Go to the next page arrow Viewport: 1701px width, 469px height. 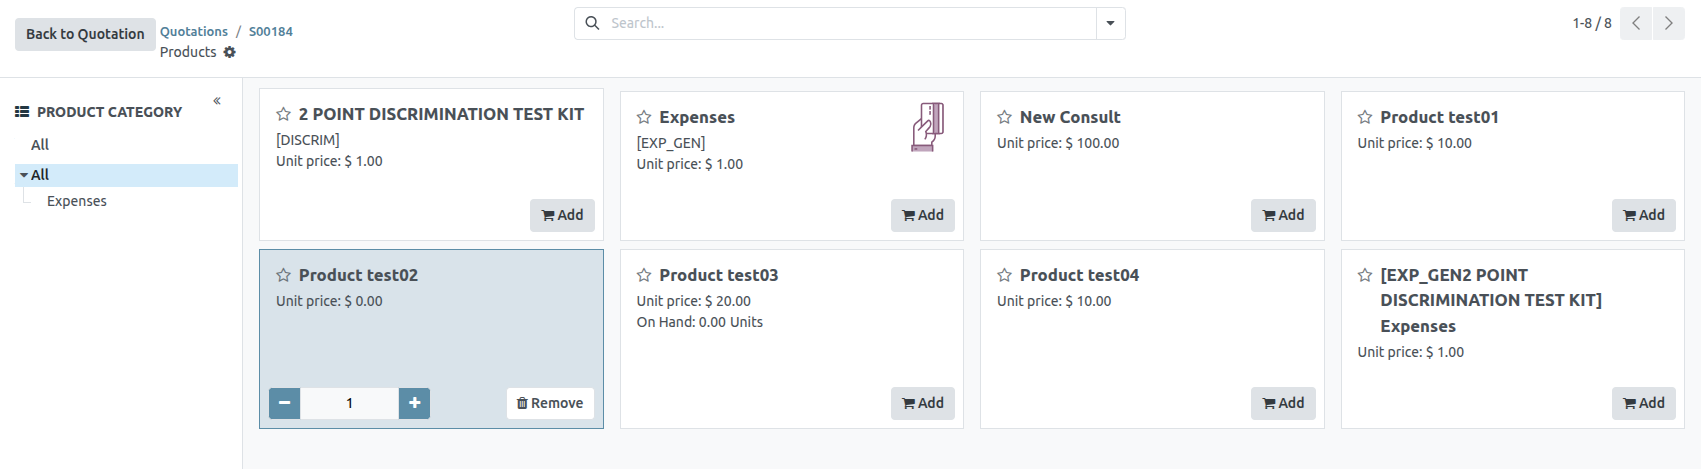click(1668, 23)
